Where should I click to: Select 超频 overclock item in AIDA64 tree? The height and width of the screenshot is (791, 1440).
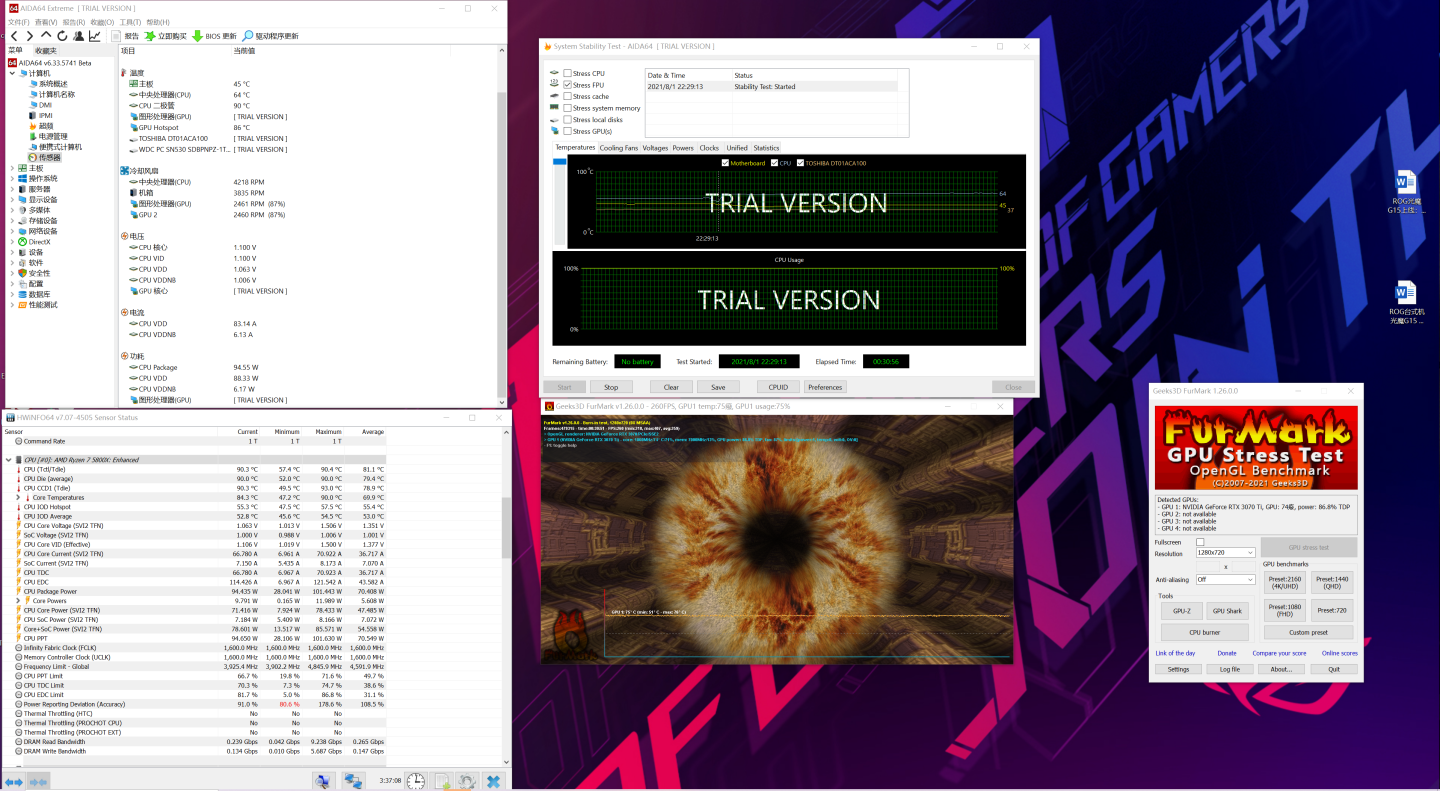pyautogui.click(x=40, y=126)
